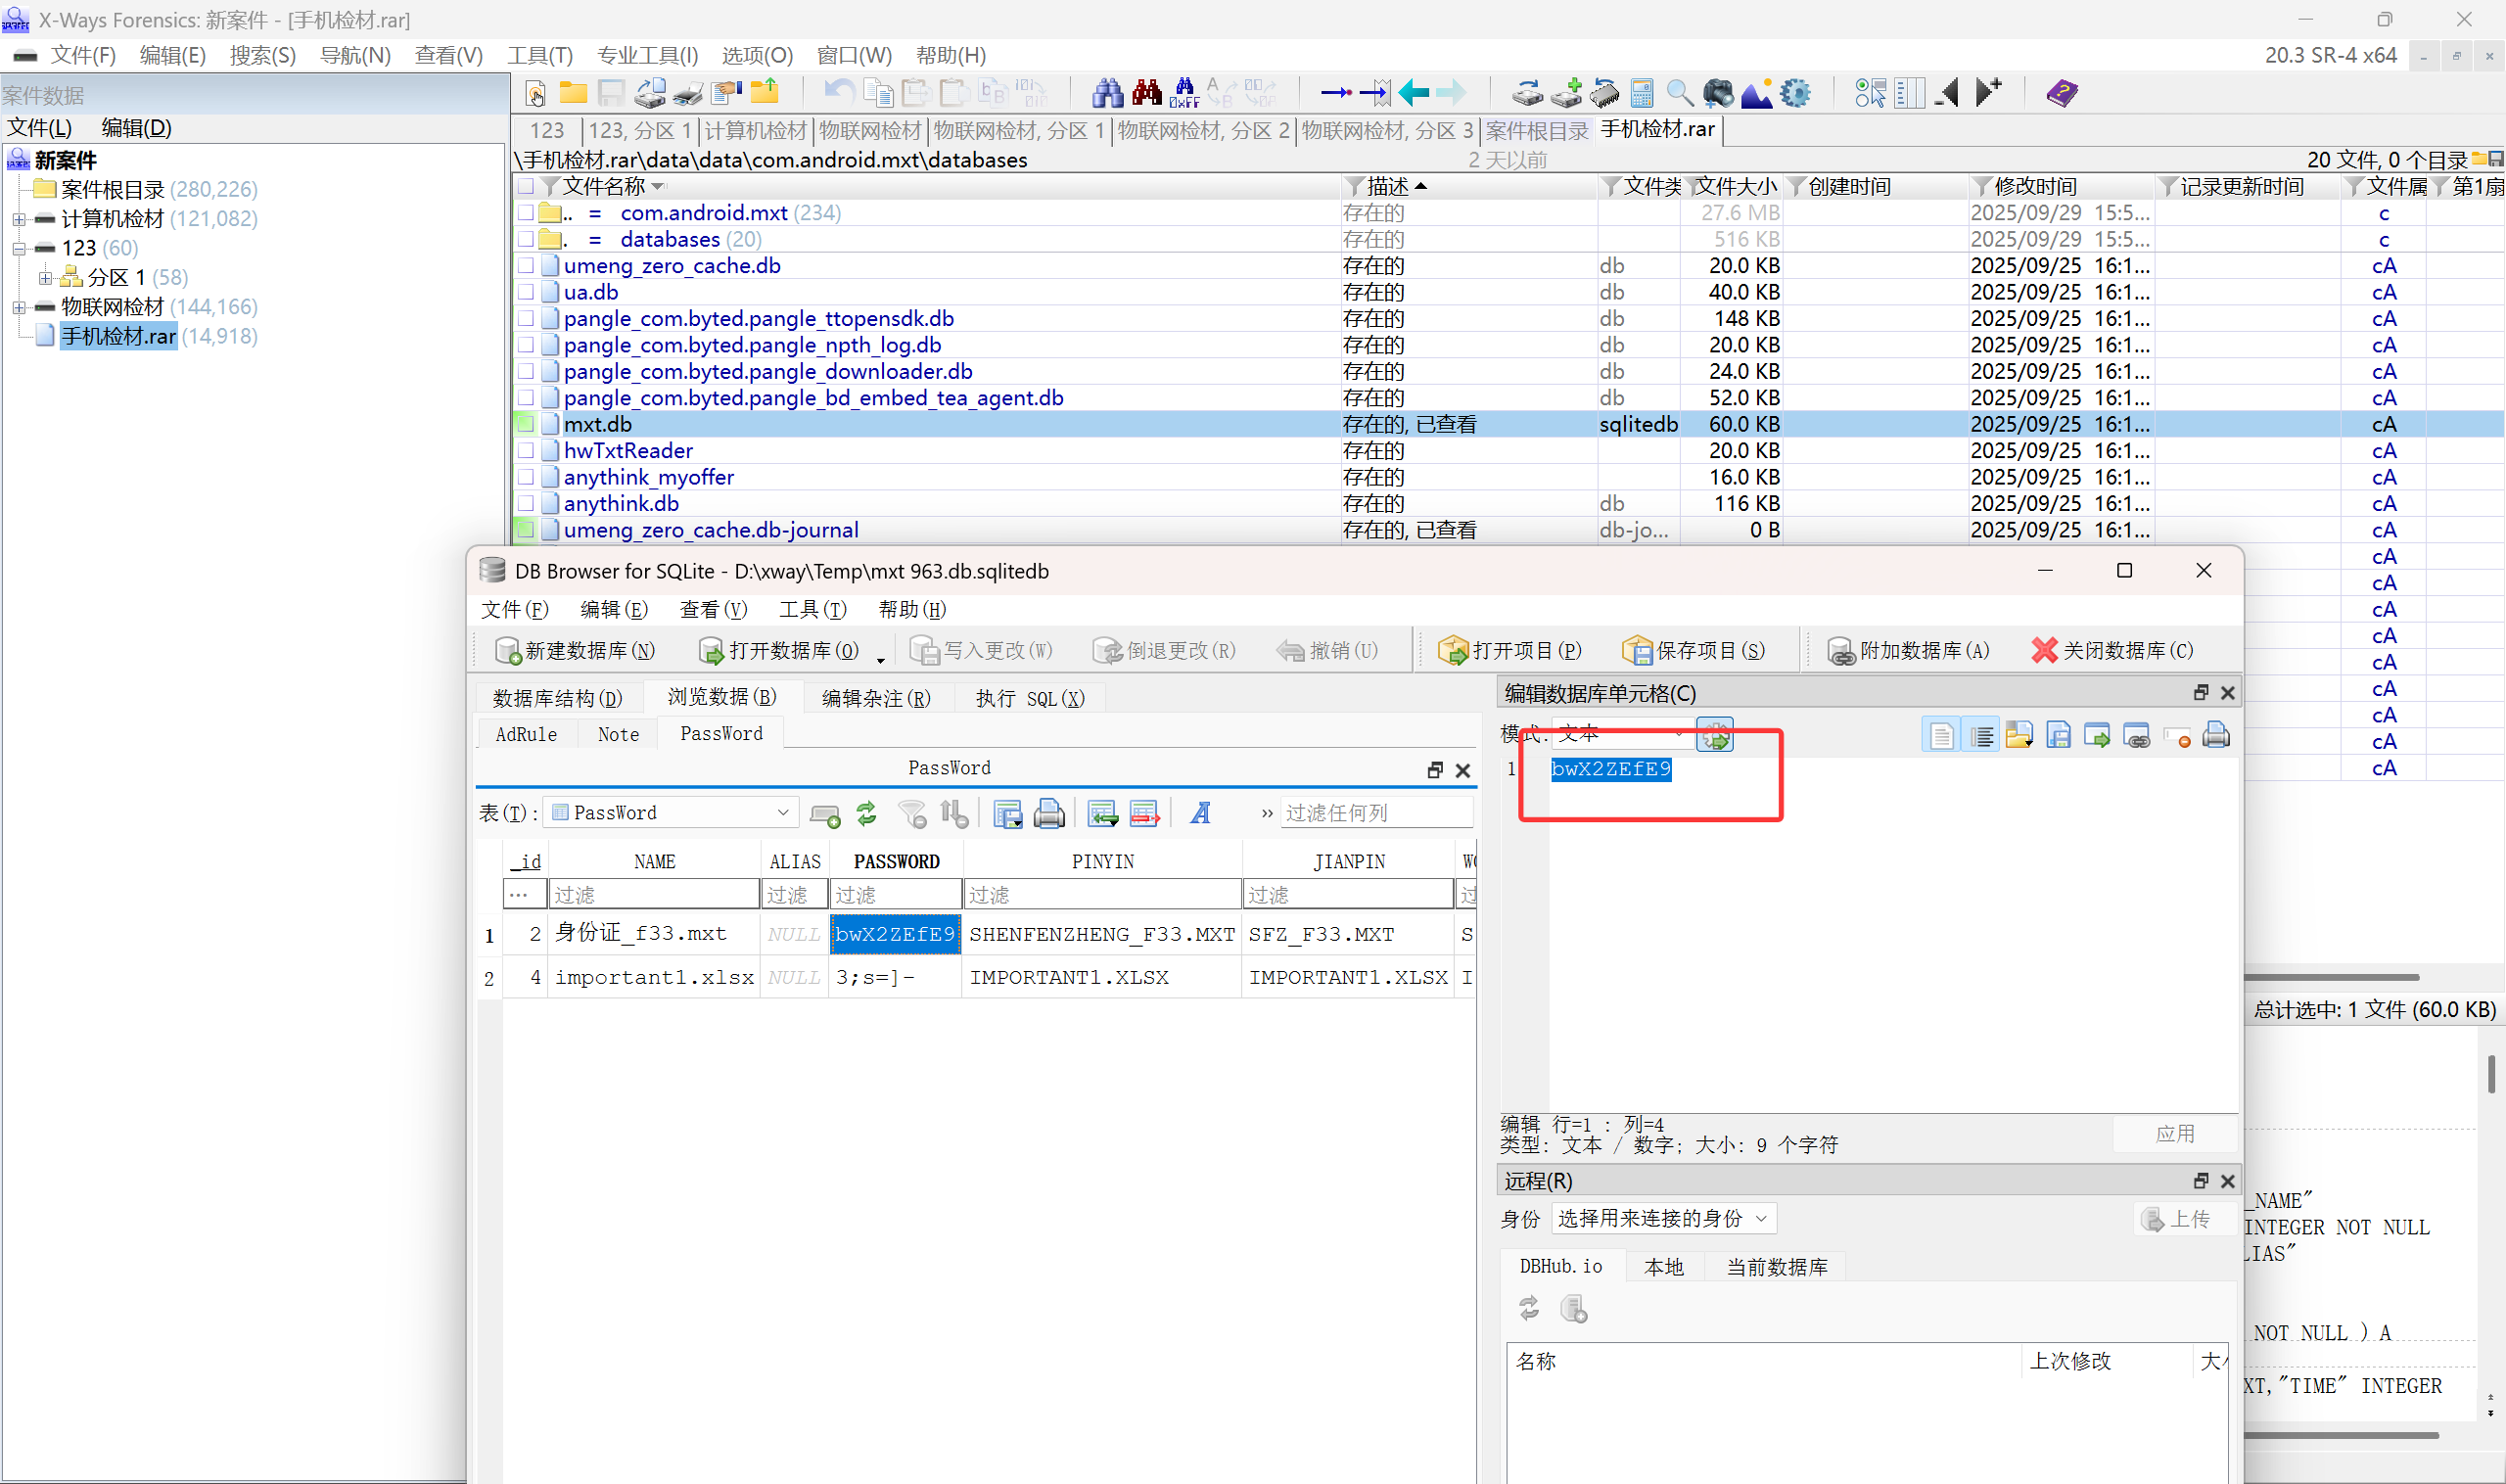Click the filter-any-column input field
2506x1484 pixels.
click(x=1376, y=813)
